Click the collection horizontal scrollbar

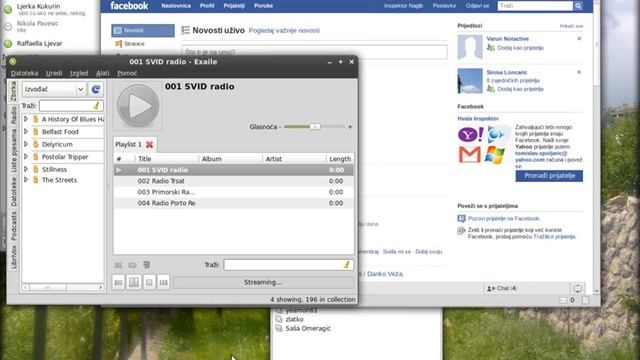click(63, 287)
